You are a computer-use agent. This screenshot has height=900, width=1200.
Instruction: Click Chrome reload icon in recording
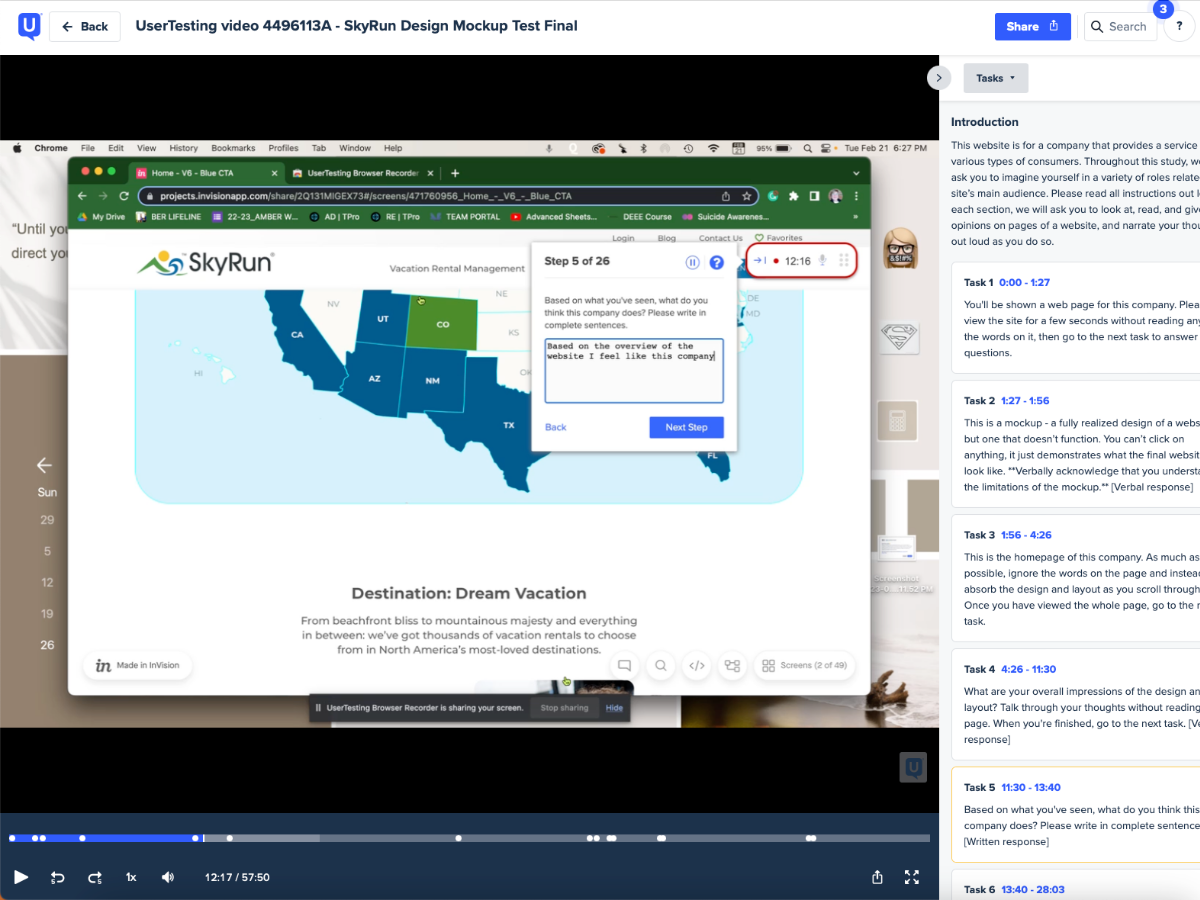coord(124,196)
